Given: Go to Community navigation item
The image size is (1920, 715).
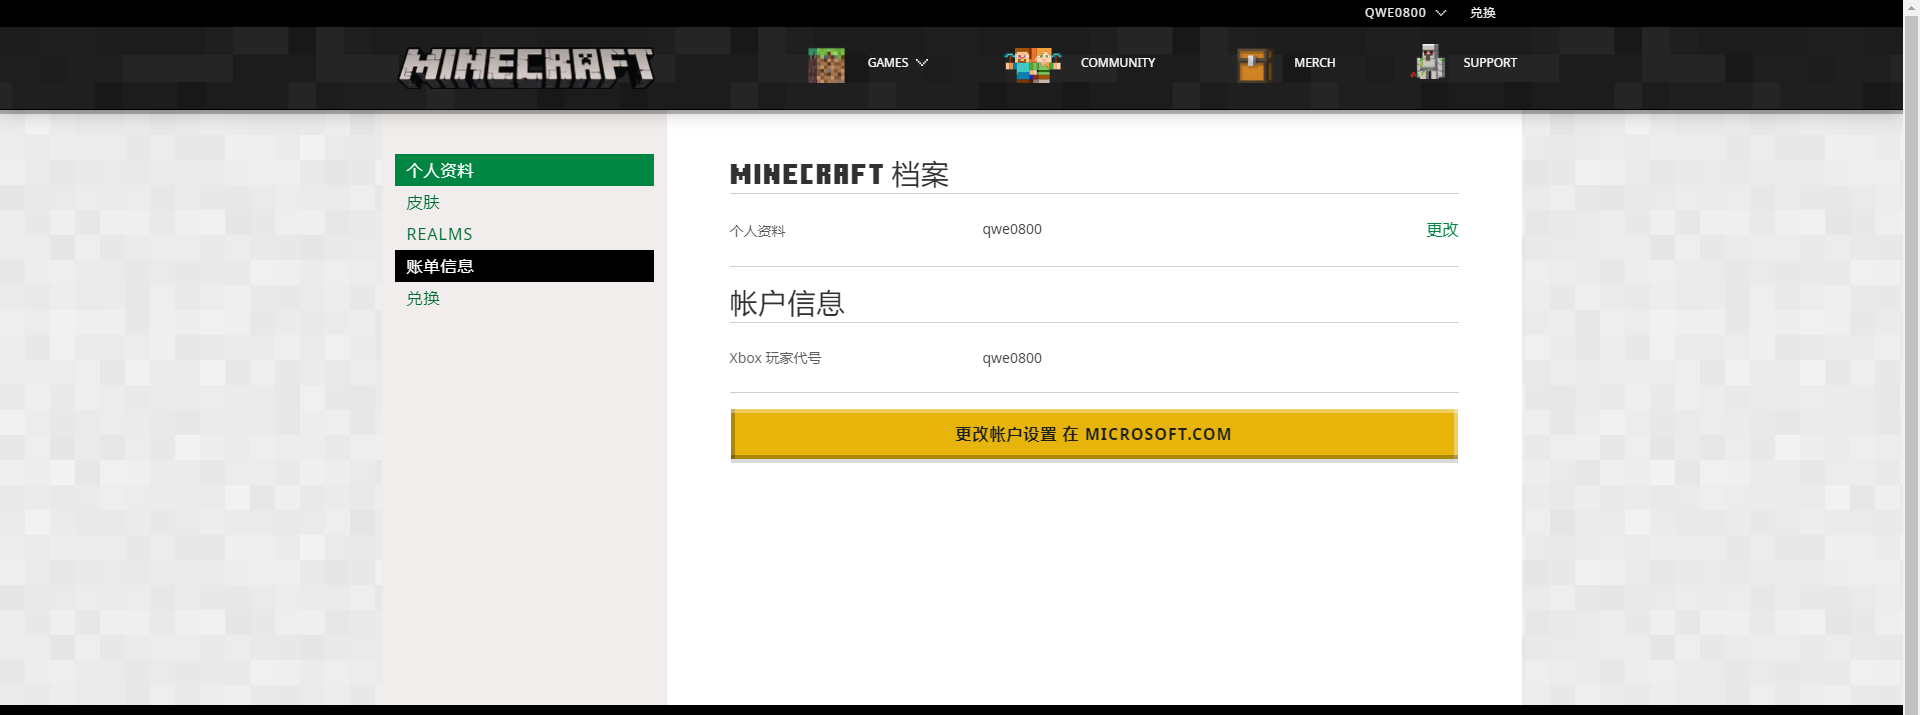Looking at the screenshot, I should [x=1117, y=63].
